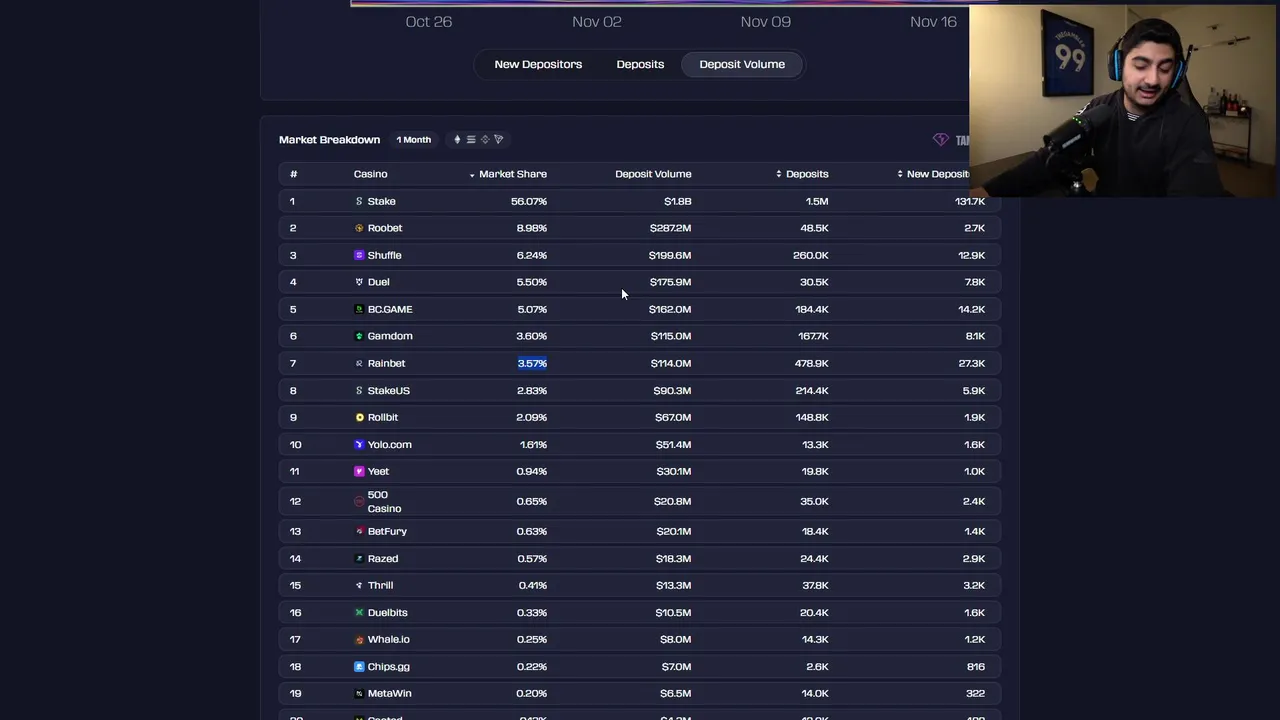This screenshot has height=720, width=1280.
Task: Open the Stake casino name link
Action: click(381, 201)
